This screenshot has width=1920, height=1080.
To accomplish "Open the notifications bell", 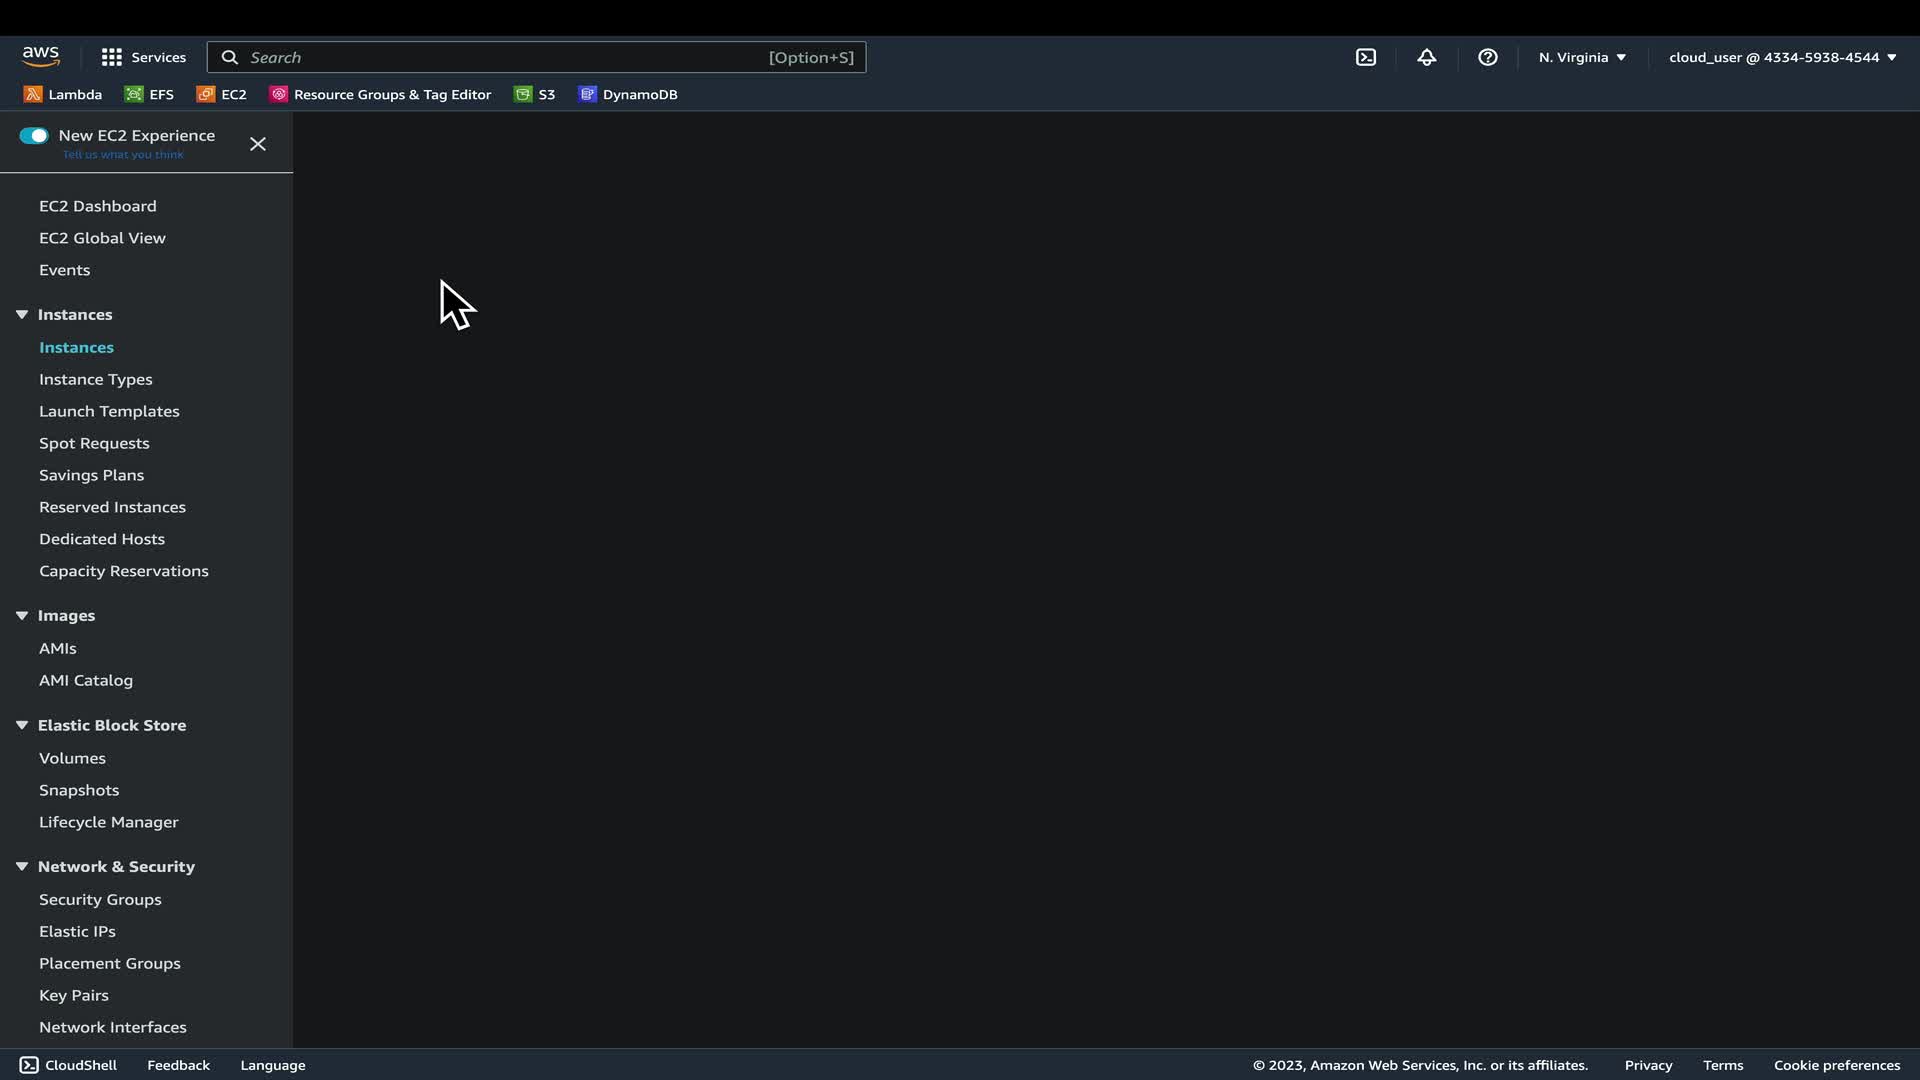I will click(1427, 57).
